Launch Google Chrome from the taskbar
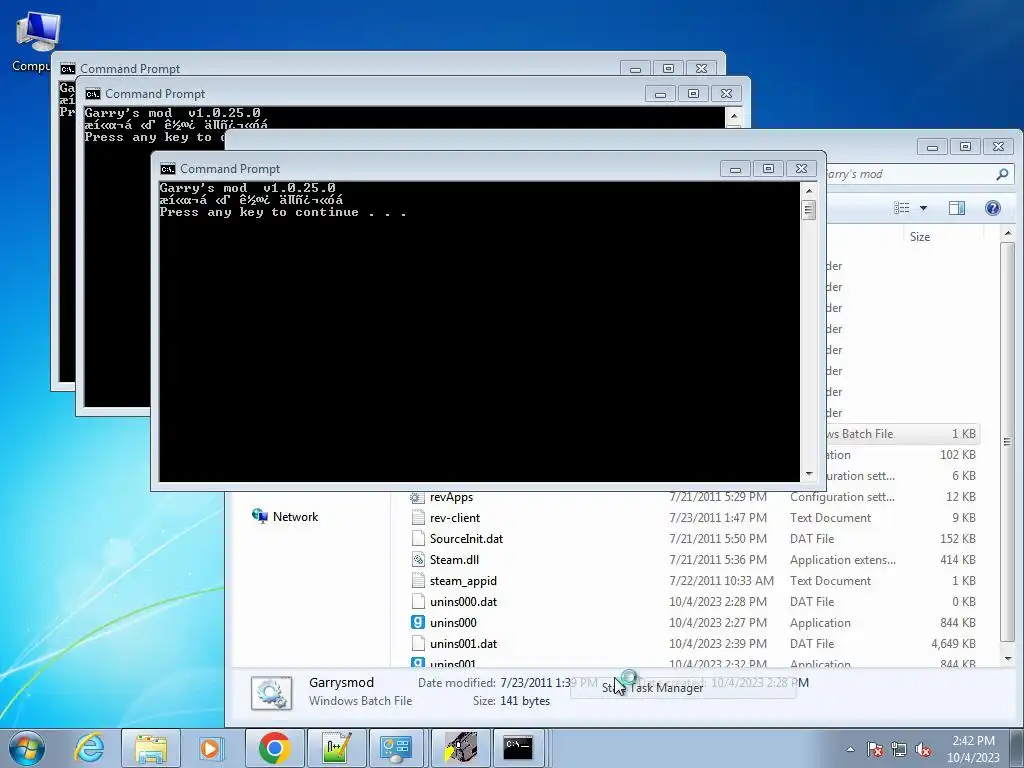This screenshot has height=768, width=1024. click(x=275, y=748)
